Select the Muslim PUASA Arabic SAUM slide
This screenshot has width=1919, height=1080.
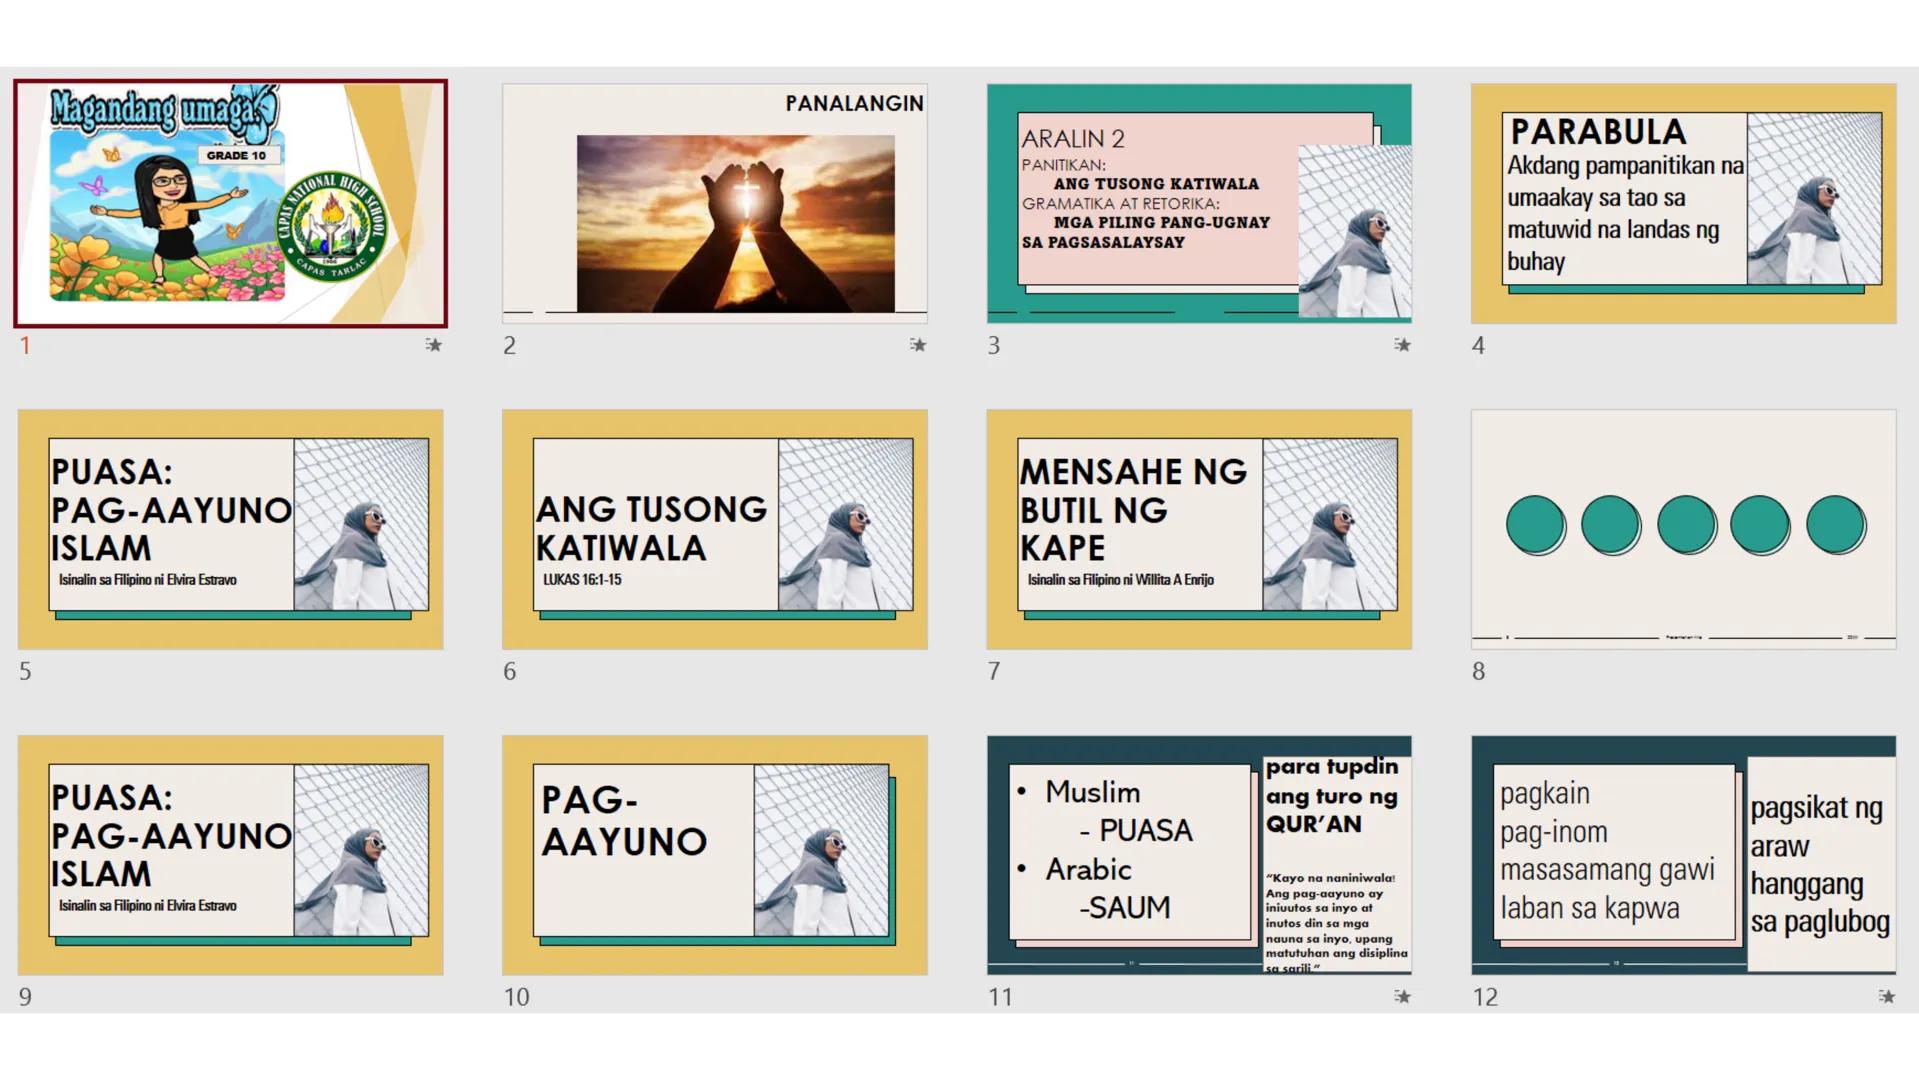1198,855
